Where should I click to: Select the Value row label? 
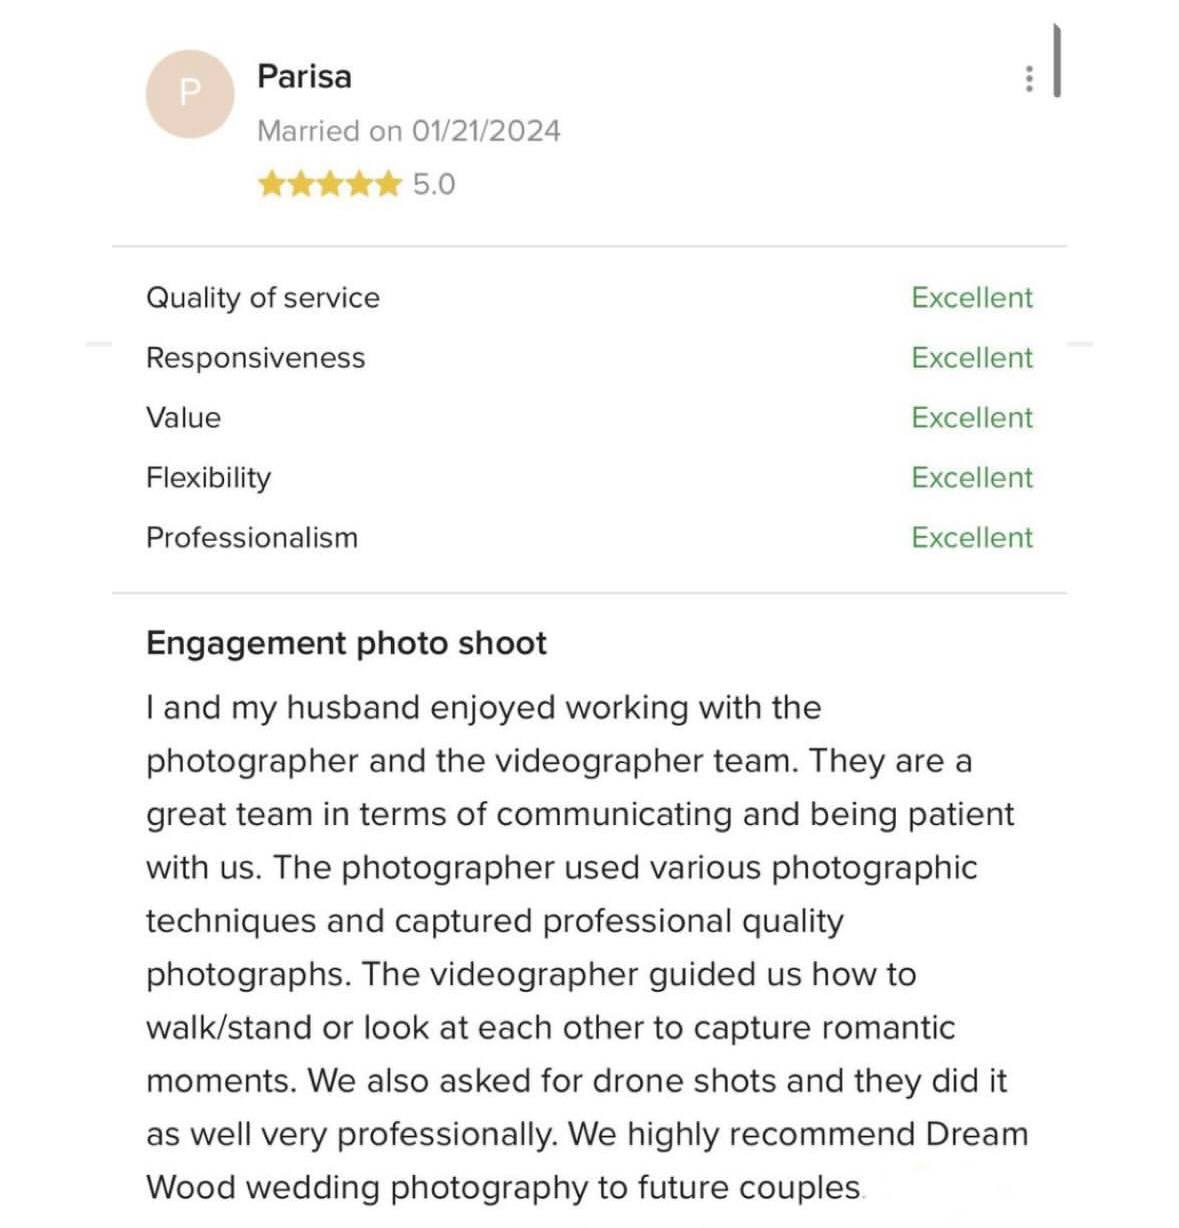pos(184,418)
